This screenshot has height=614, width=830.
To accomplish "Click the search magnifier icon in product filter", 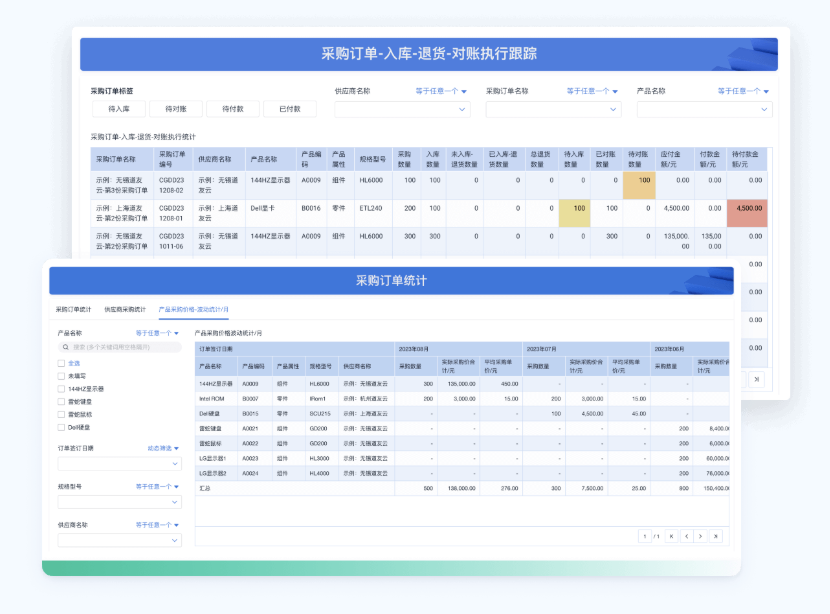I will click(64, 347).
